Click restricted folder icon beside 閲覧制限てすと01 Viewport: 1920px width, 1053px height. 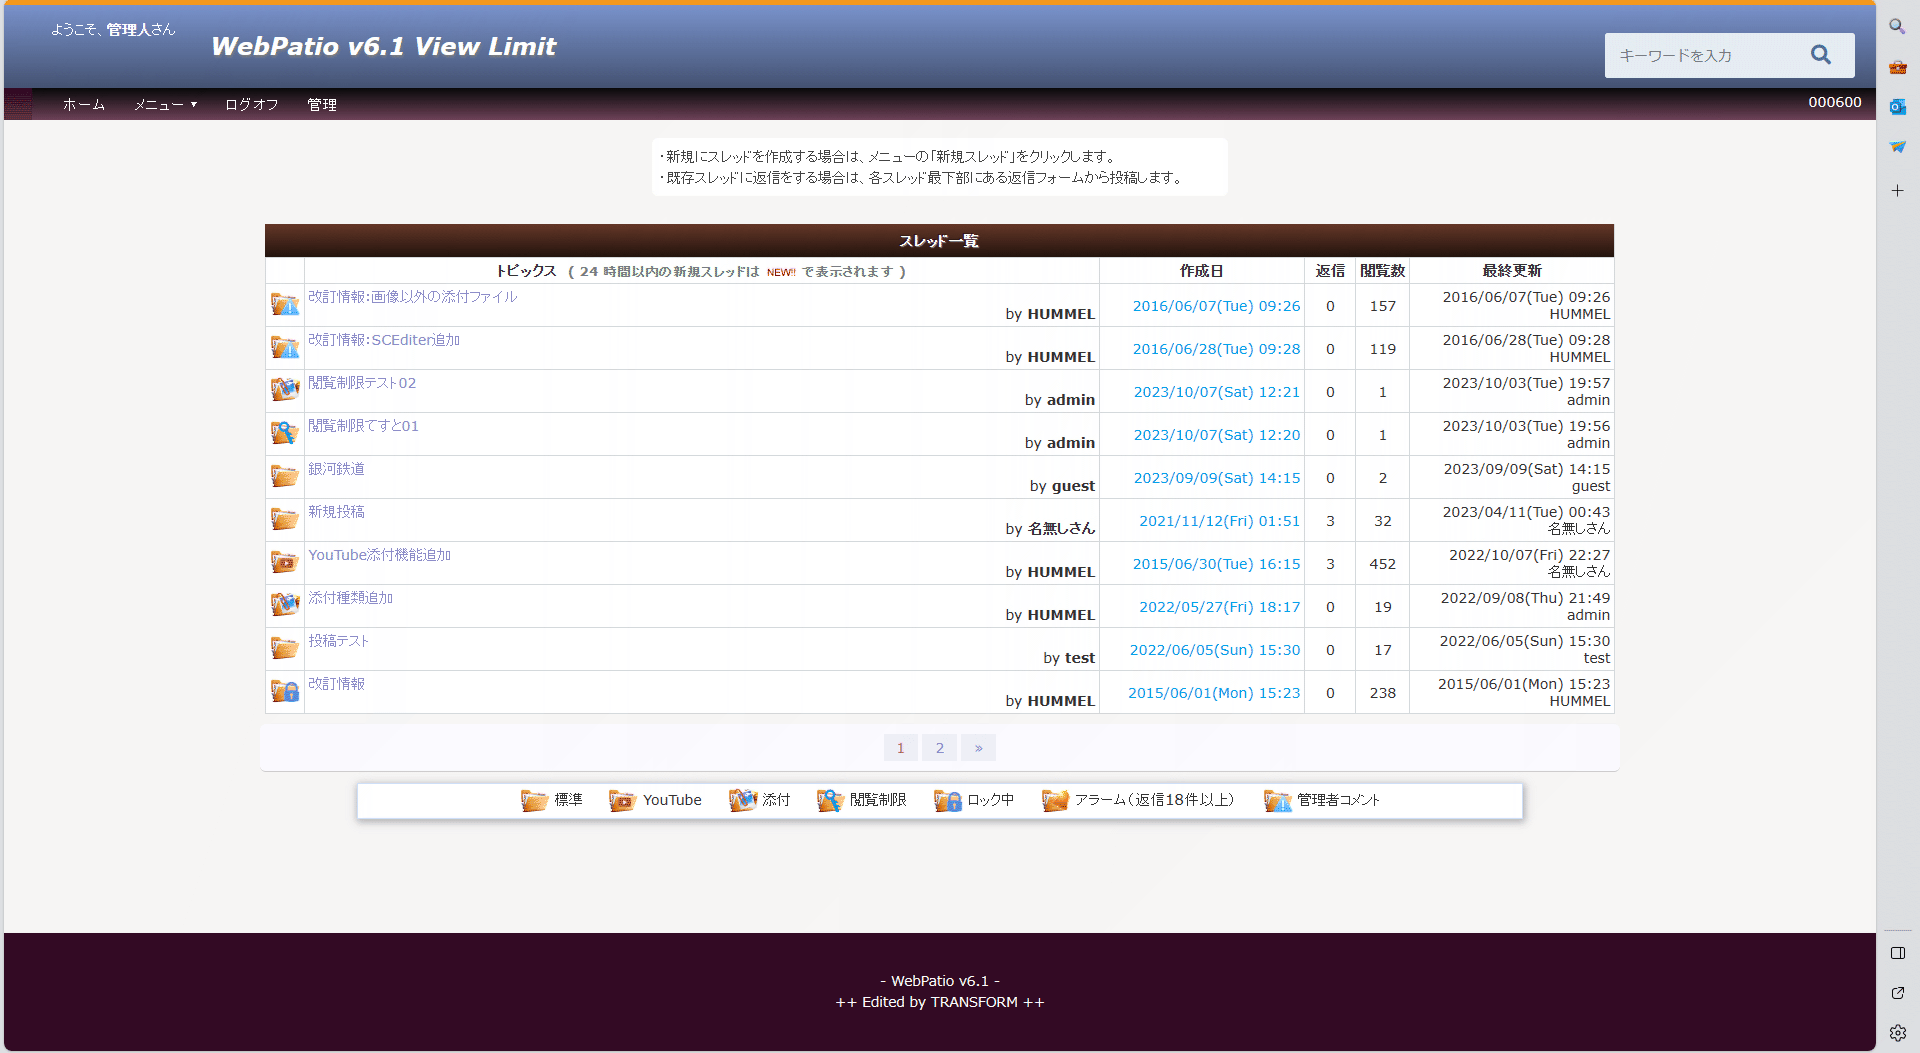284,434
